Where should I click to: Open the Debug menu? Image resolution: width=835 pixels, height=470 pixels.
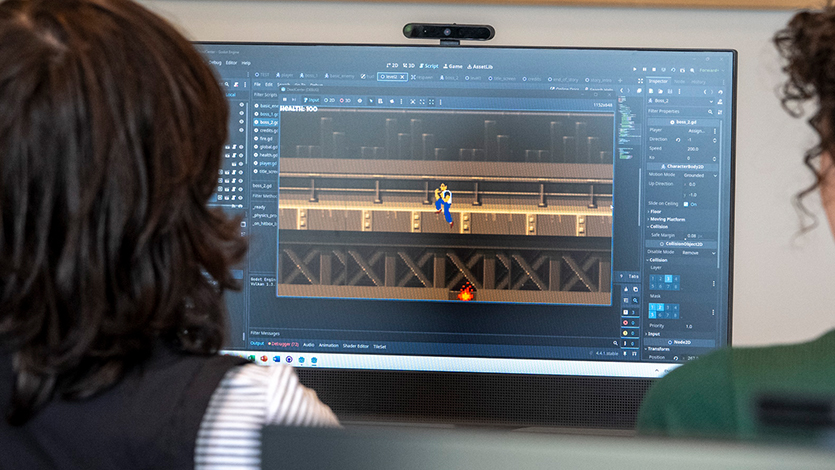[215, 62]
